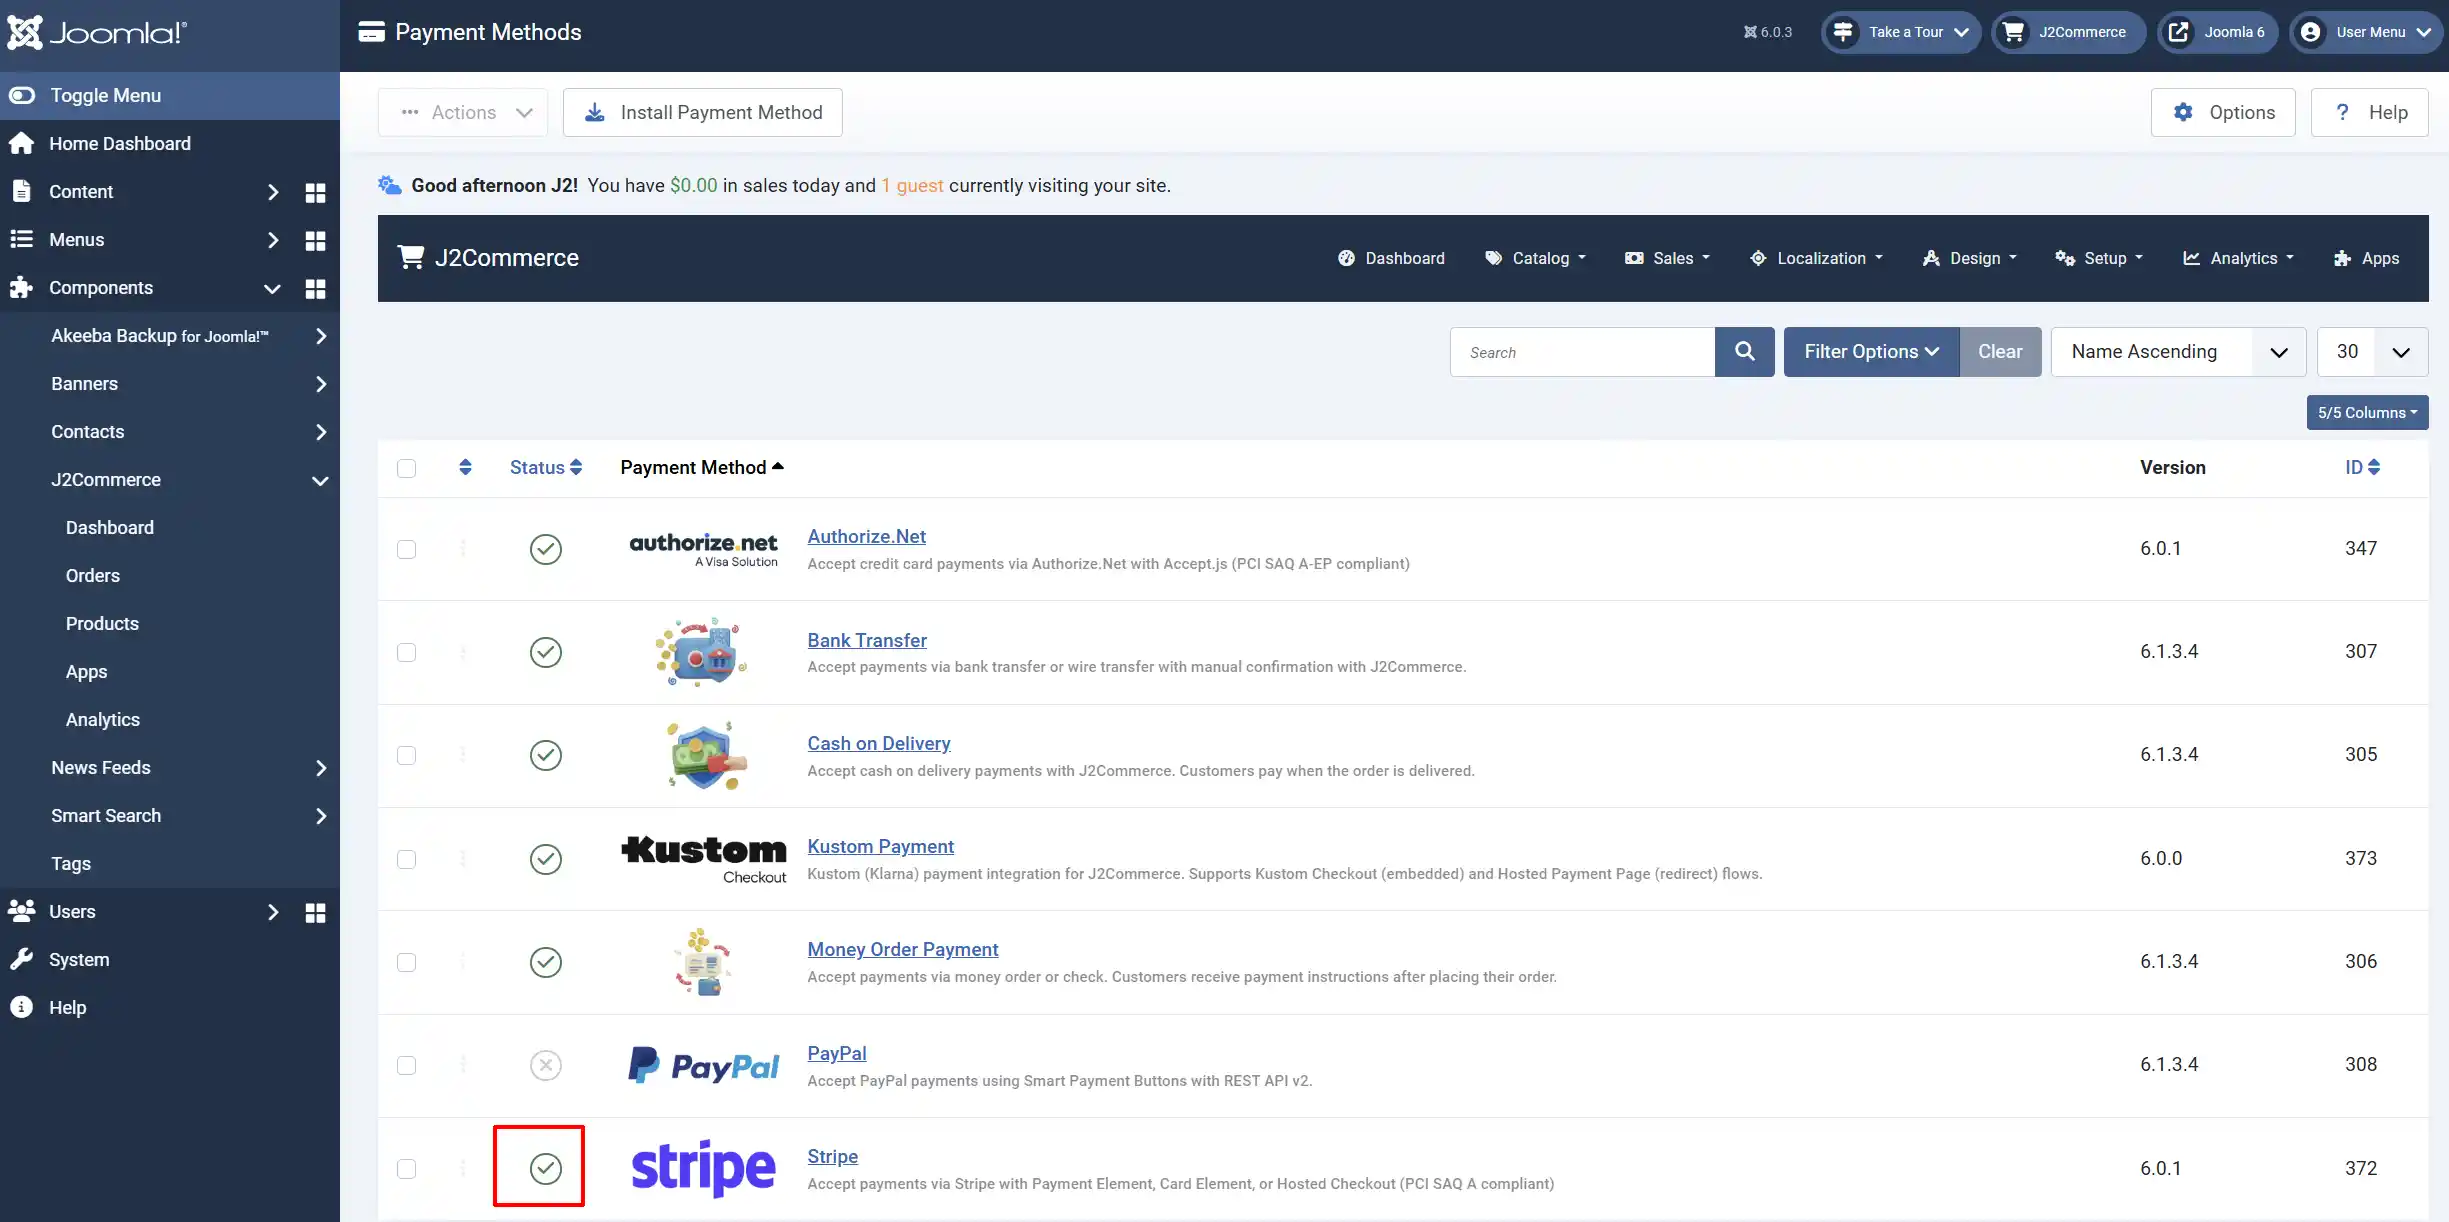Click the search magnifier button

coord(1744,352)
